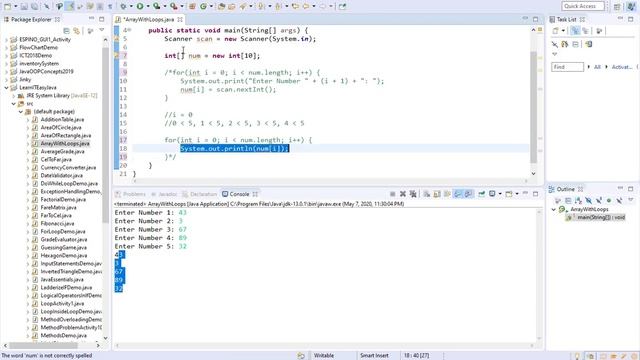Click the Hide Non-Public Members icon in Outline
The height and width of the screenshot is (360, 640).
609,200
